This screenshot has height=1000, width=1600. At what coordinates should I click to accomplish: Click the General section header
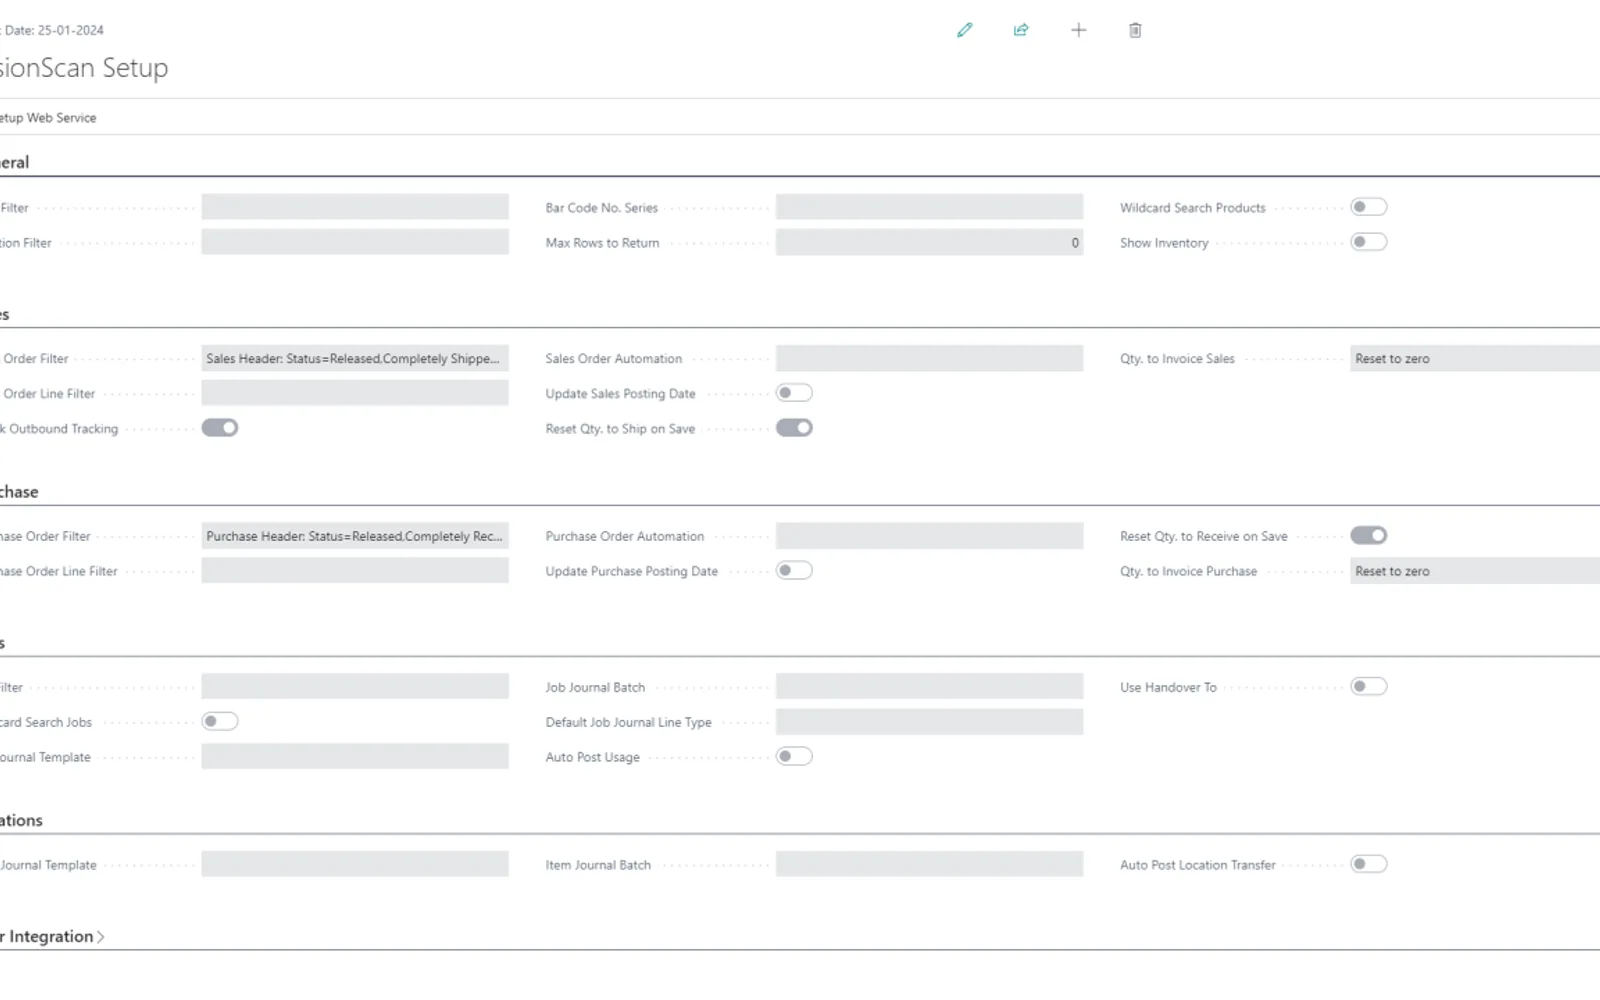point(15,162)
